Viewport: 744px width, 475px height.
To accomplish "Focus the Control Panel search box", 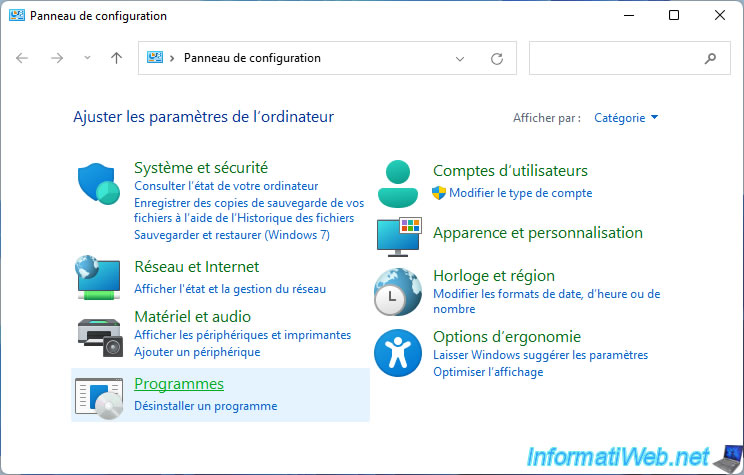I will click(615, 59).
